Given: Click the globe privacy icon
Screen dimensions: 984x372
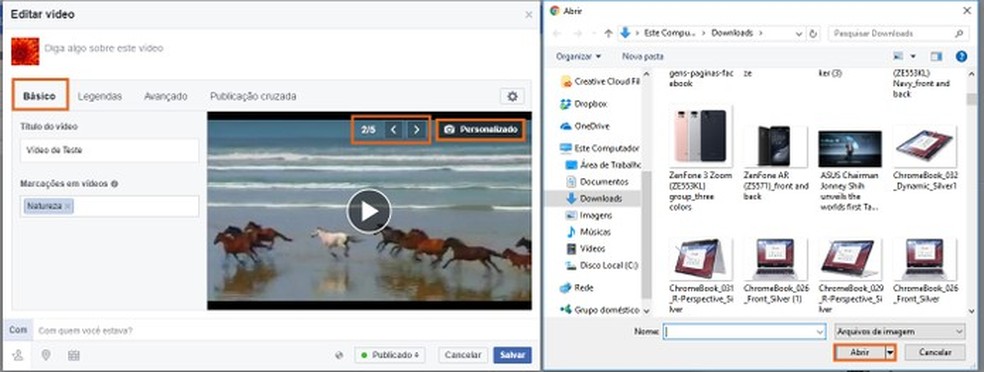Looking at the screenshot, I should (x=340, y=355).
